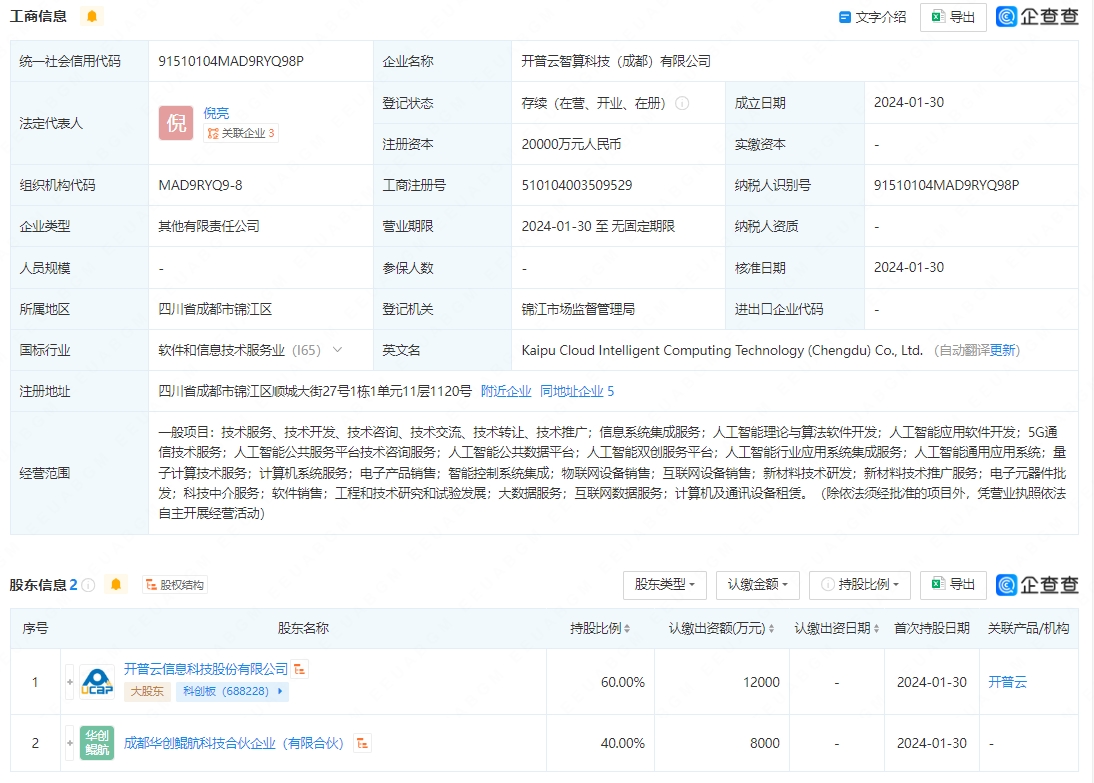Open the 持股比例 dropdown filter

pos(860,585)
